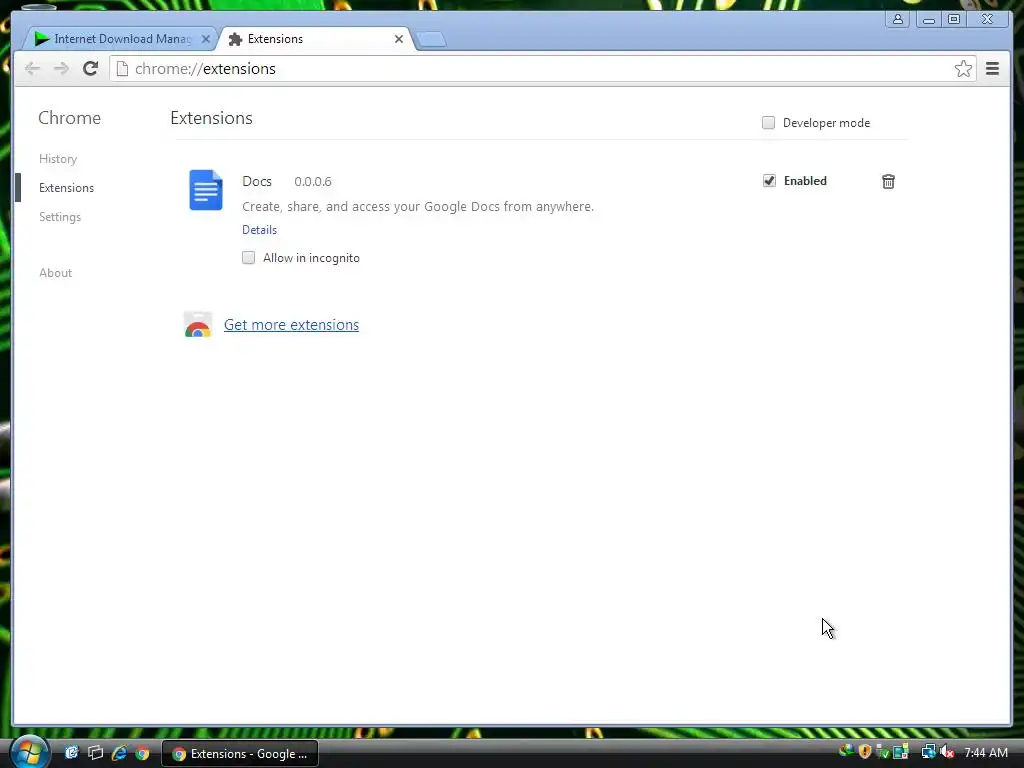Click the first quick launch icon
The height and width of the screenshot is (768, 1024).
[72, 753]
